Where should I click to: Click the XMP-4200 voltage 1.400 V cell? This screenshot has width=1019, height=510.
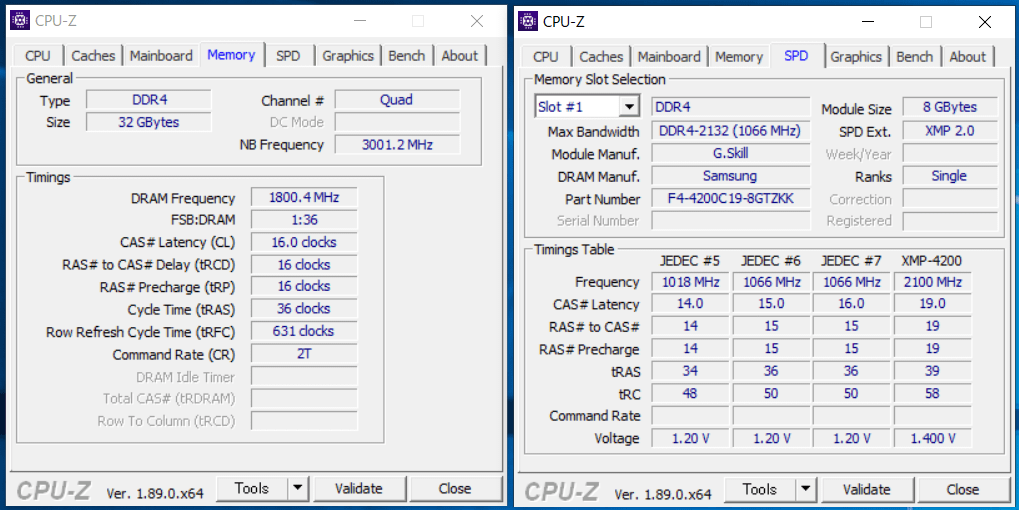tap(933, 439)
